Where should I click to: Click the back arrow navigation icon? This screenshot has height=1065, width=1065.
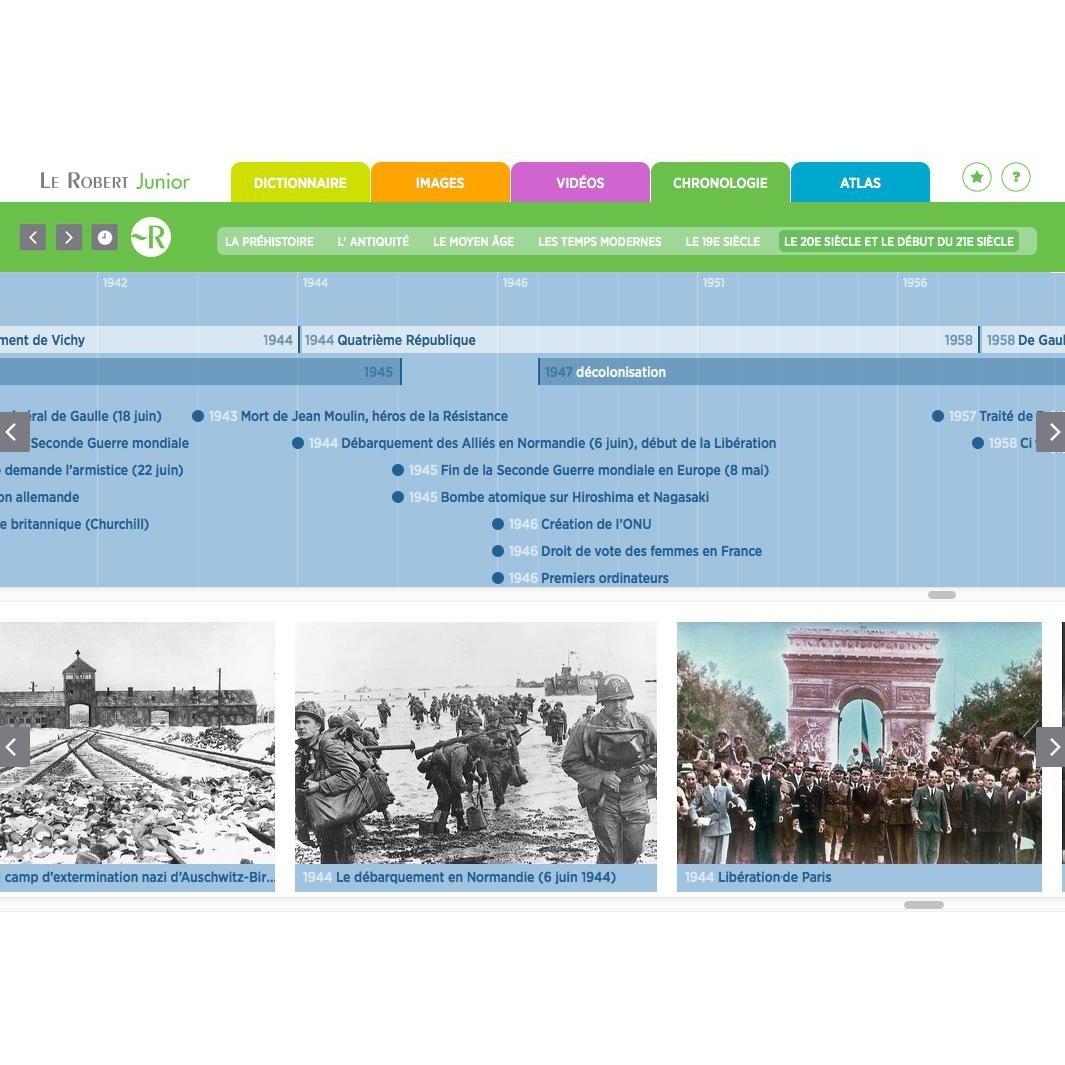[x=33, y=237]
